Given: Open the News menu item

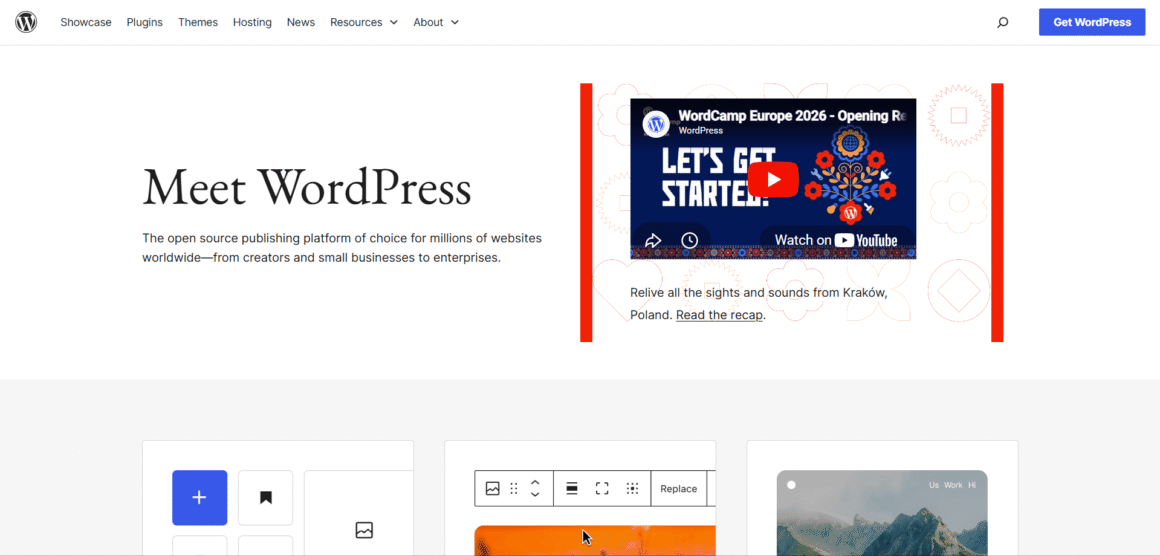Looking at the screenshot, I should (301, 22).
